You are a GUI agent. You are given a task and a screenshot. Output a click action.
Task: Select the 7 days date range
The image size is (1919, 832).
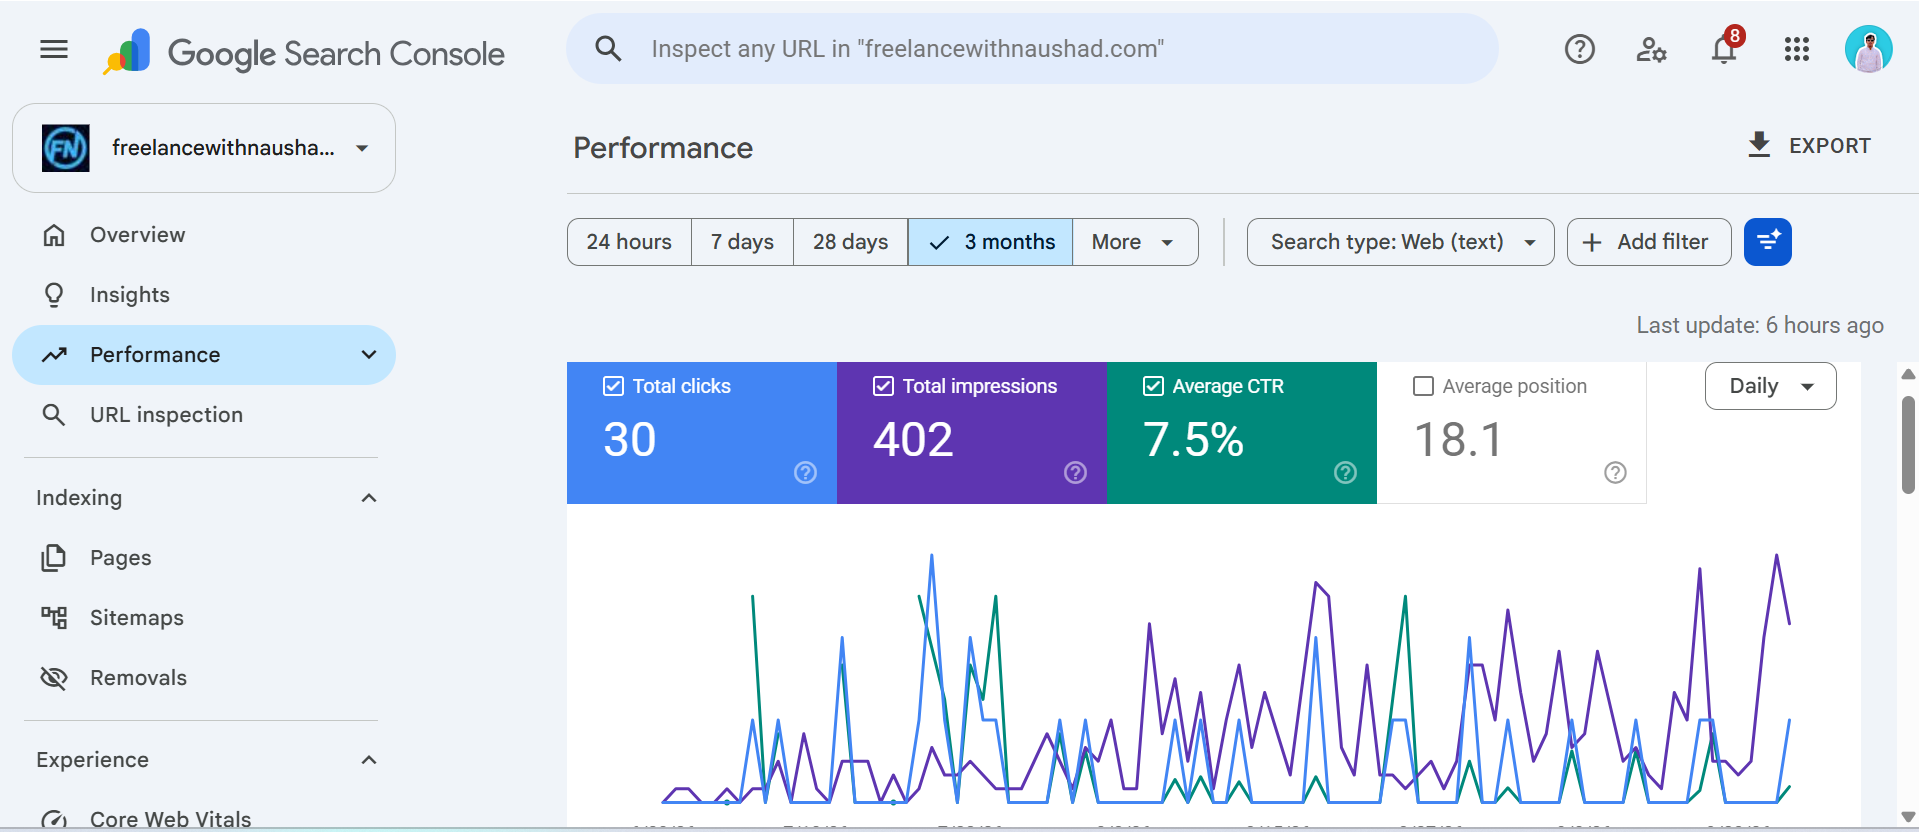tap(742, 242)
